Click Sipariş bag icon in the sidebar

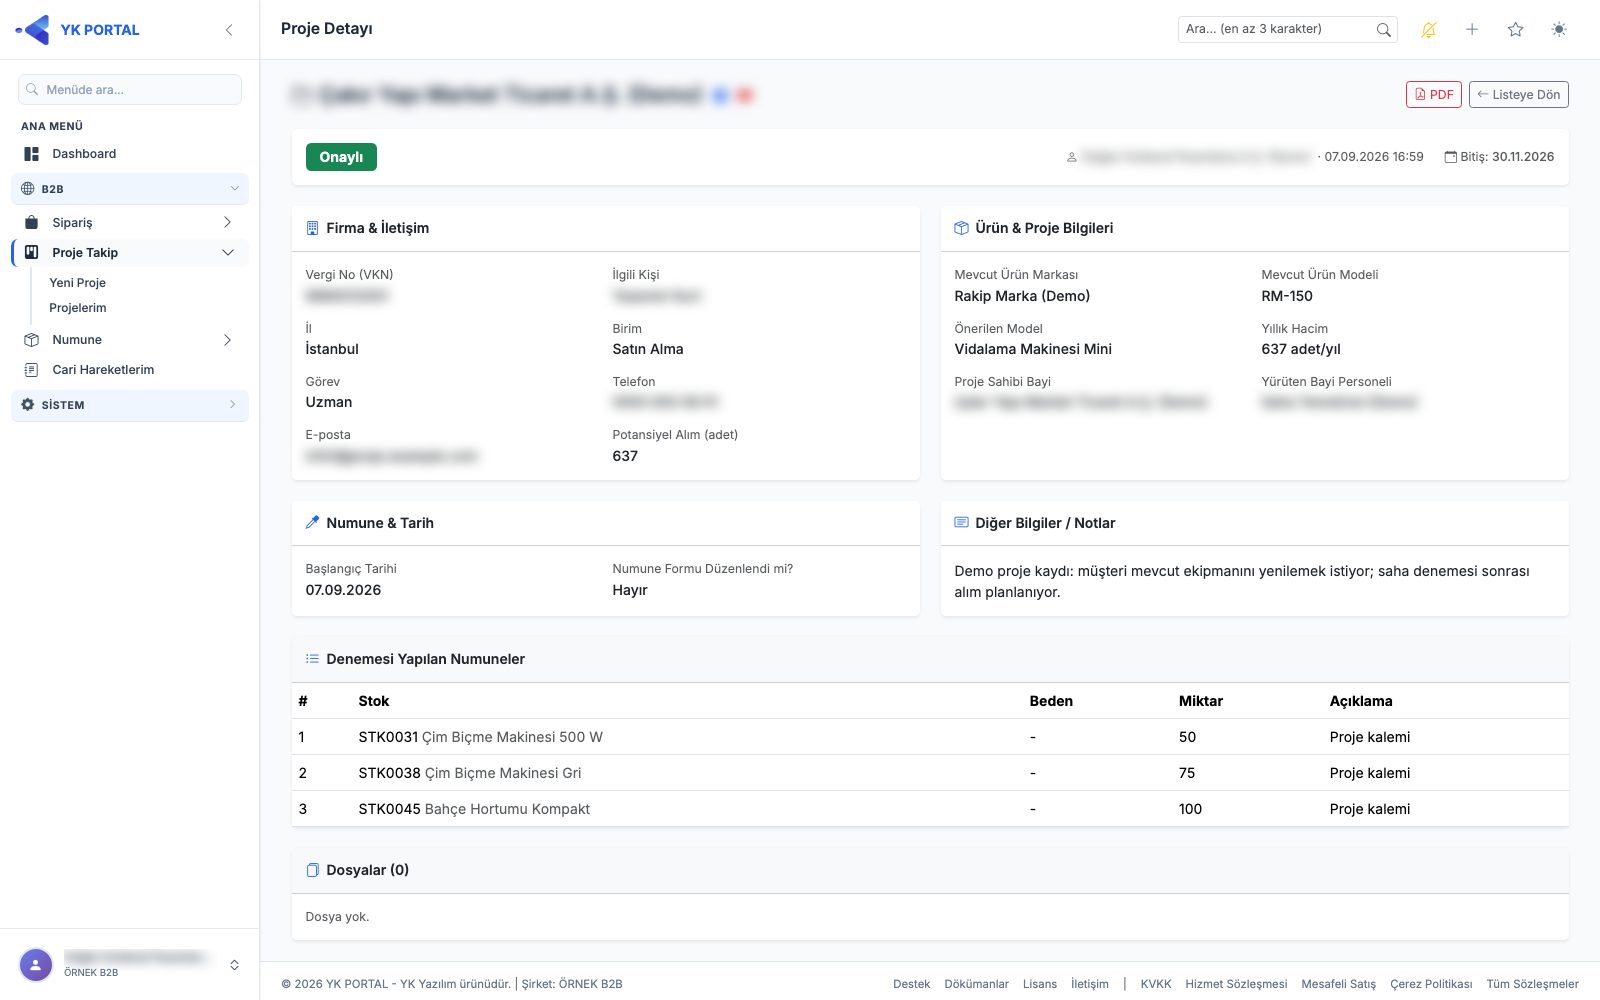31,223
